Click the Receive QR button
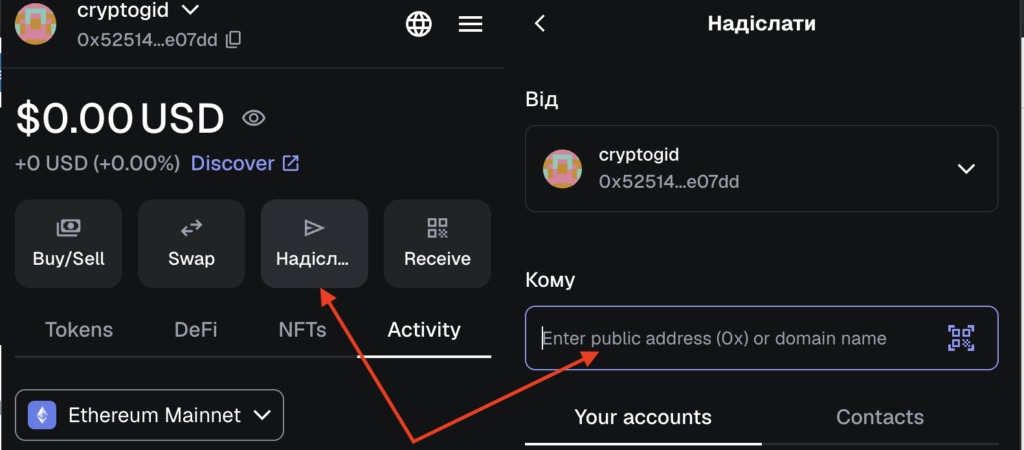 [437, 244]
